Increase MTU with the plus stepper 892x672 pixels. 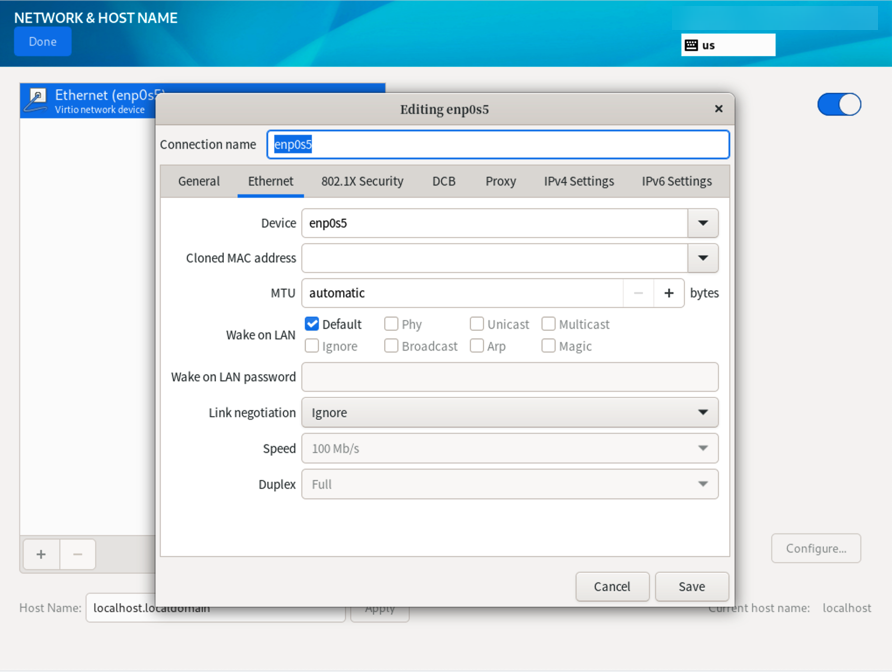pyautogui.click(x=669, y=293)
